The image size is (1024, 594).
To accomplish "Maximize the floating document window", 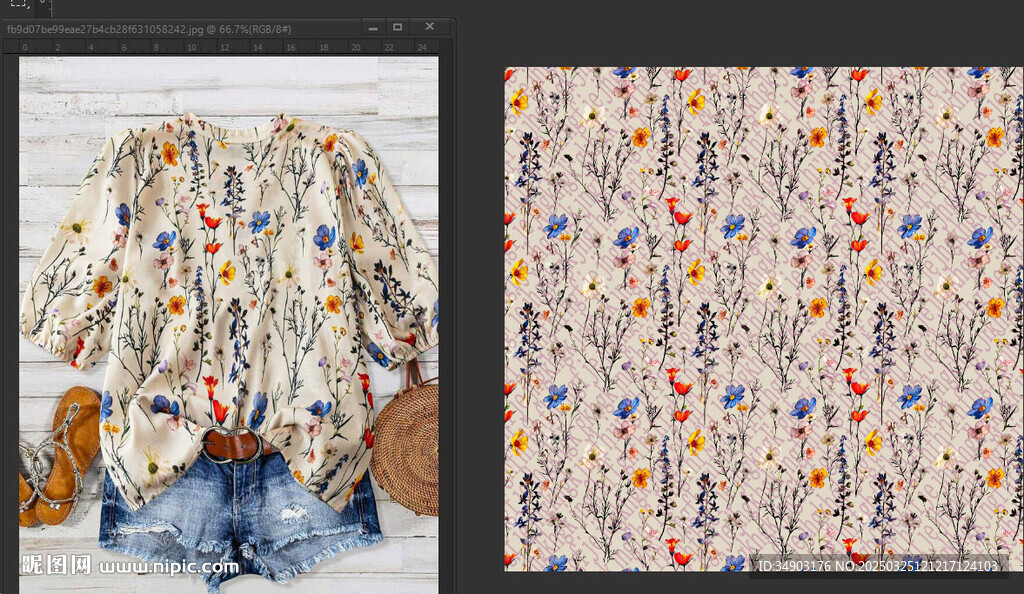I will [x=397, y=27].
